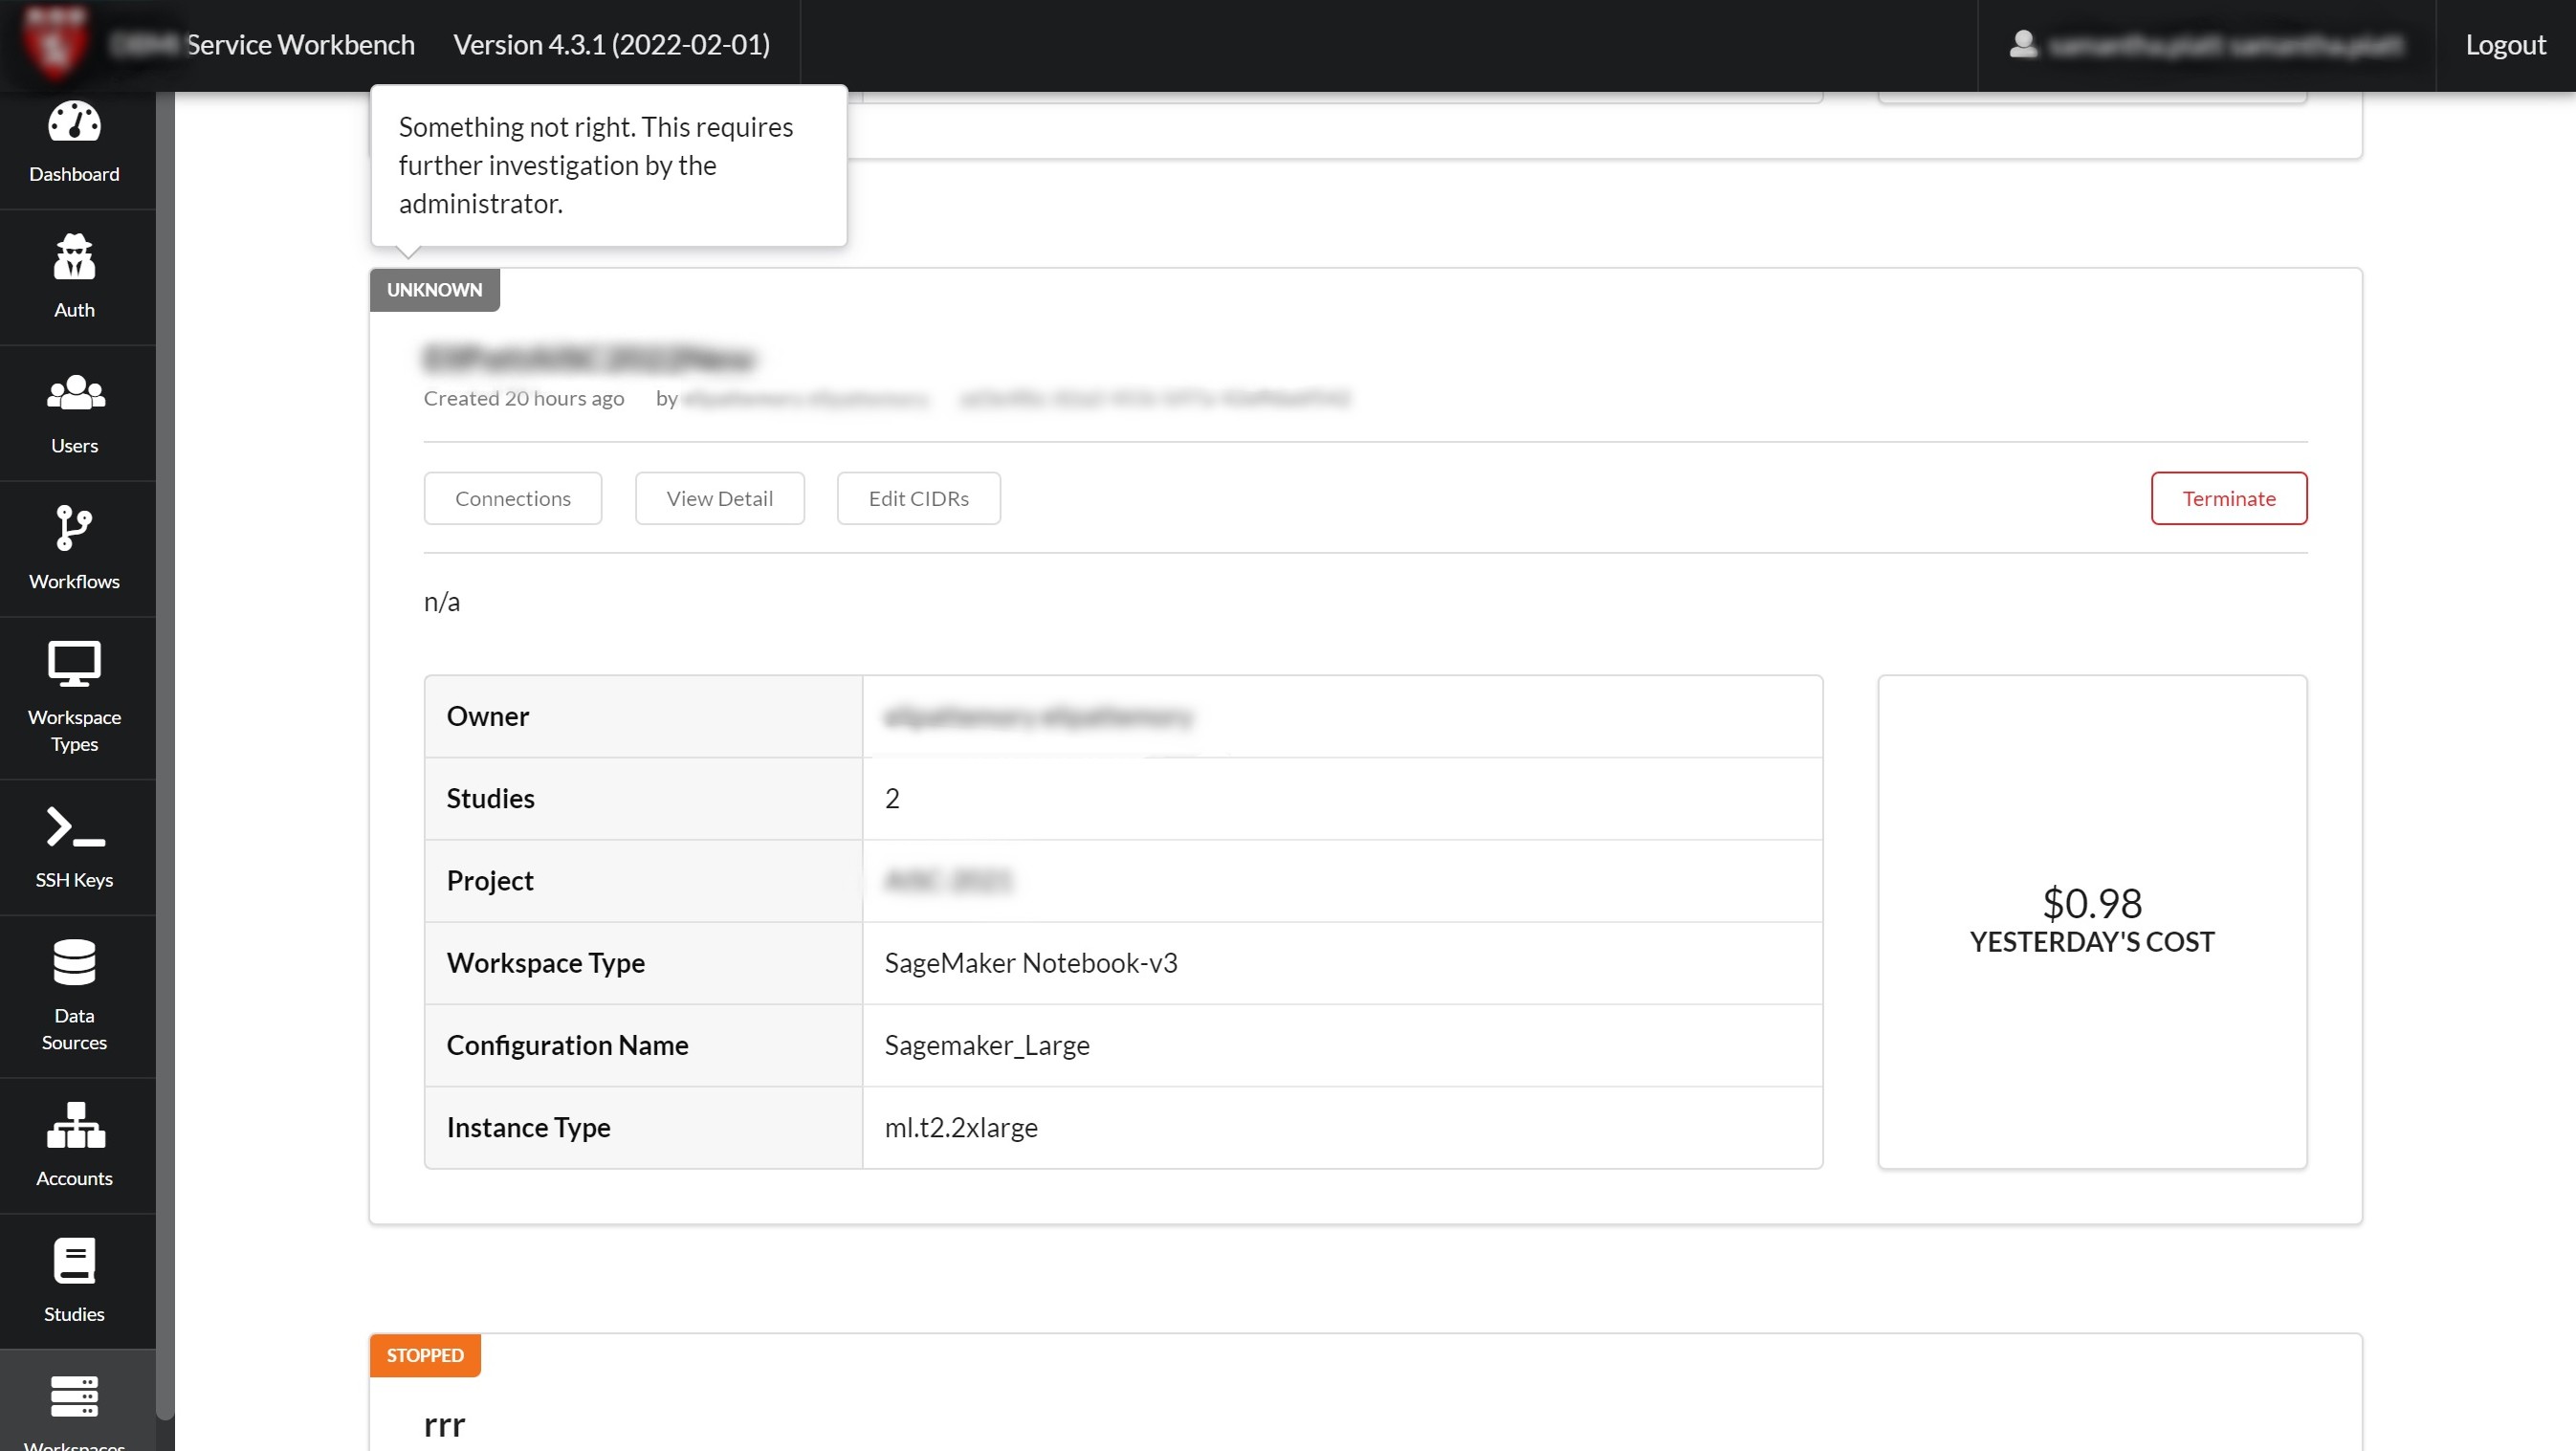2576x1451 pixels.
Task: Select the Auth sidebar icon
Action: point(74,277)
